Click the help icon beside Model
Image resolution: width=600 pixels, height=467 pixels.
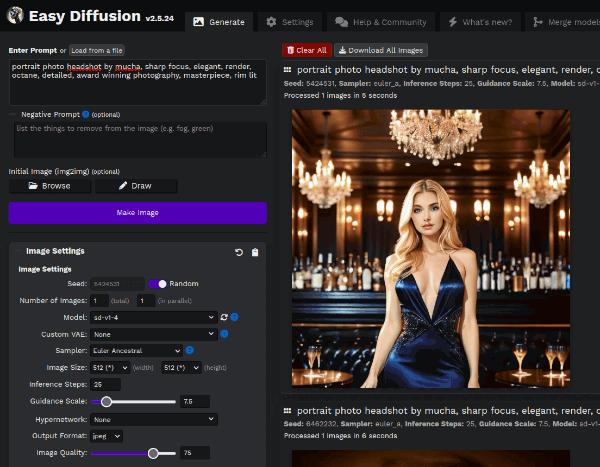click(234, 317)
